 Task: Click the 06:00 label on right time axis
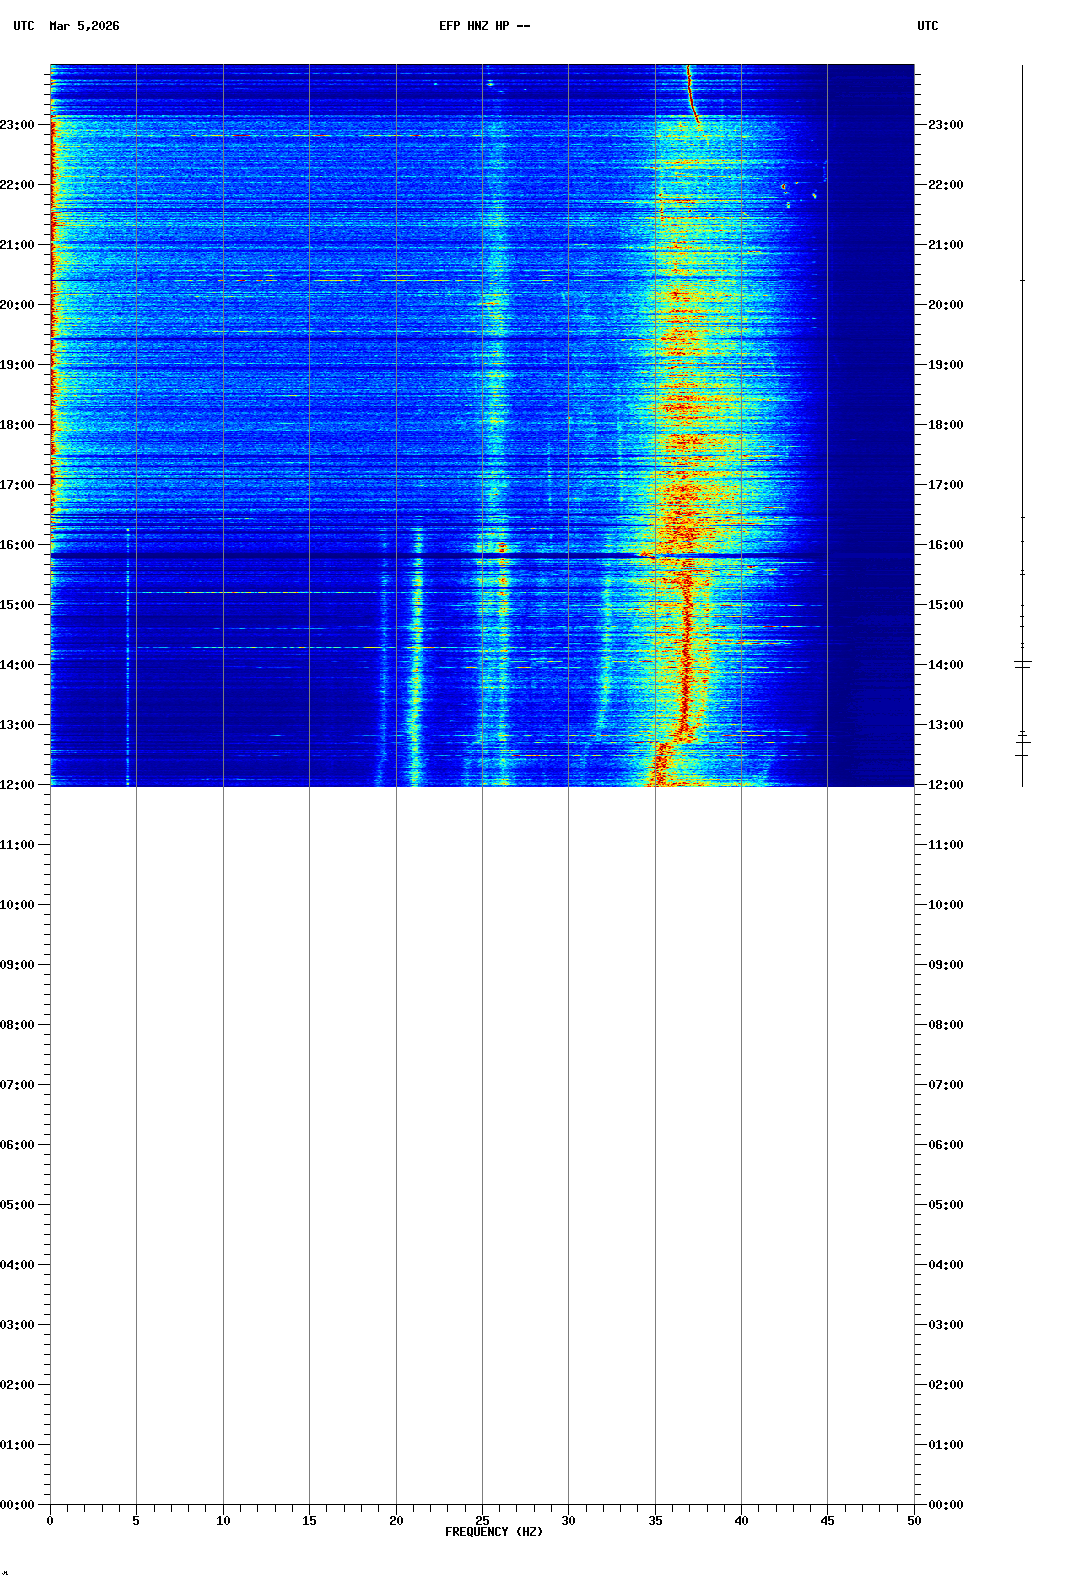[x=945, y=1145]
